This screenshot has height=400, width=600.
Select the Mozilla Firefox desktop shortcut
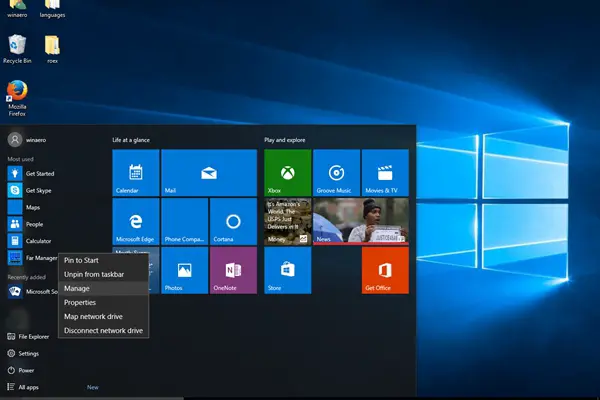[x=17, y=98]
